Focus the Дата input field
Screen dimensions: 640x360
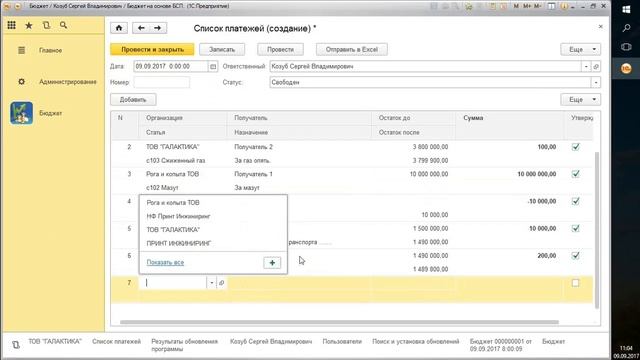point(171,66)
